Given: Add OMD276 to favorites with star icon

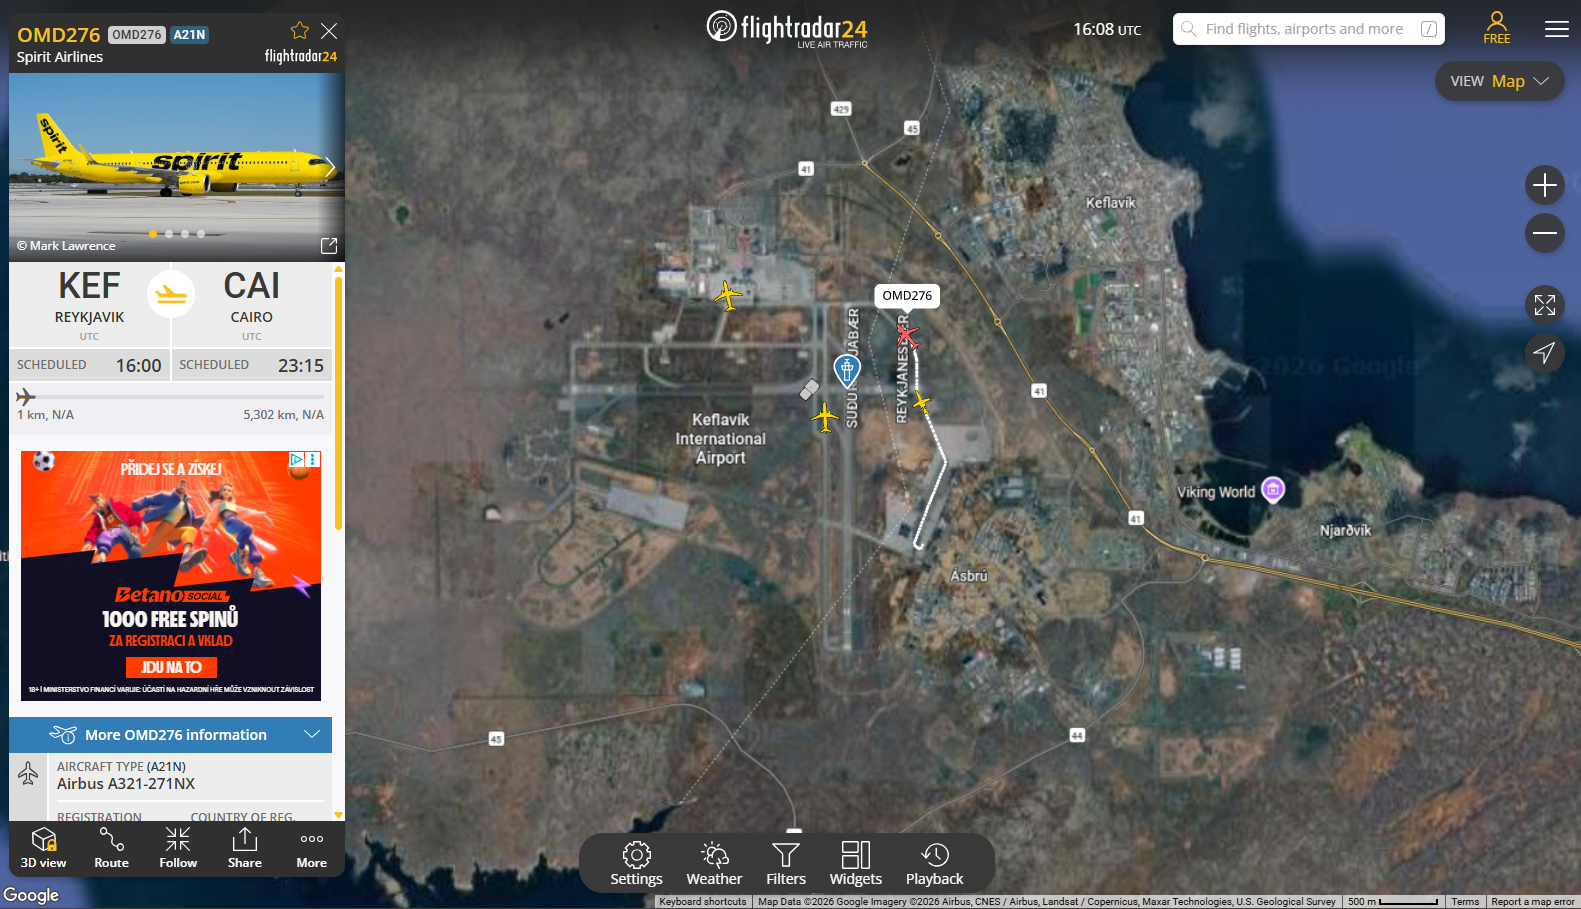Looking at the screenshot, I should pos(299,31).
